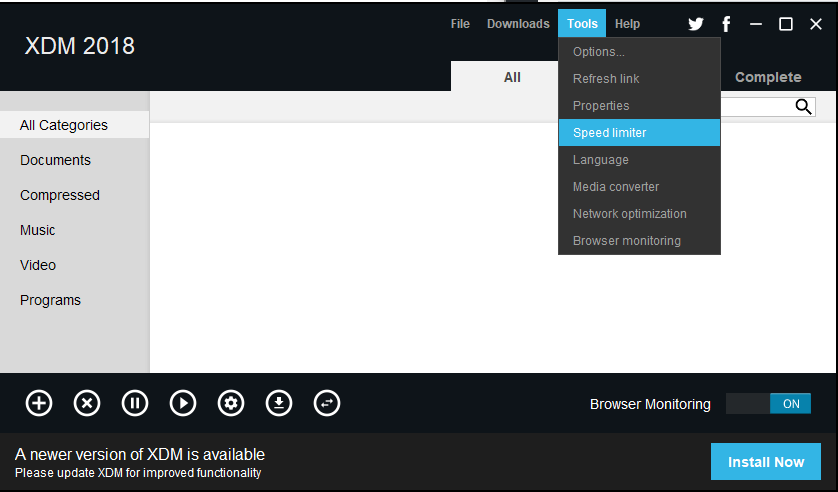Open Media converter from the menu

[639, 186]
